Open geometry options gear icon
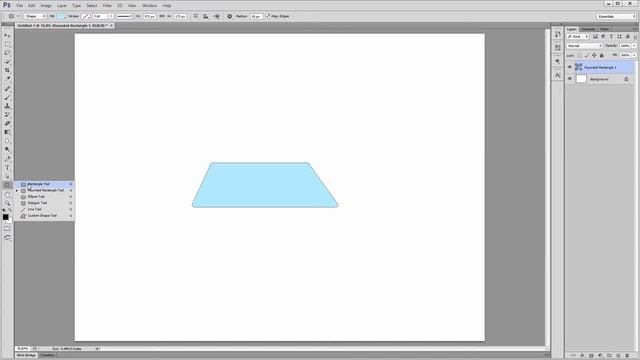The image size is (640, 360). pyautogui.click(x=229, y=16)
